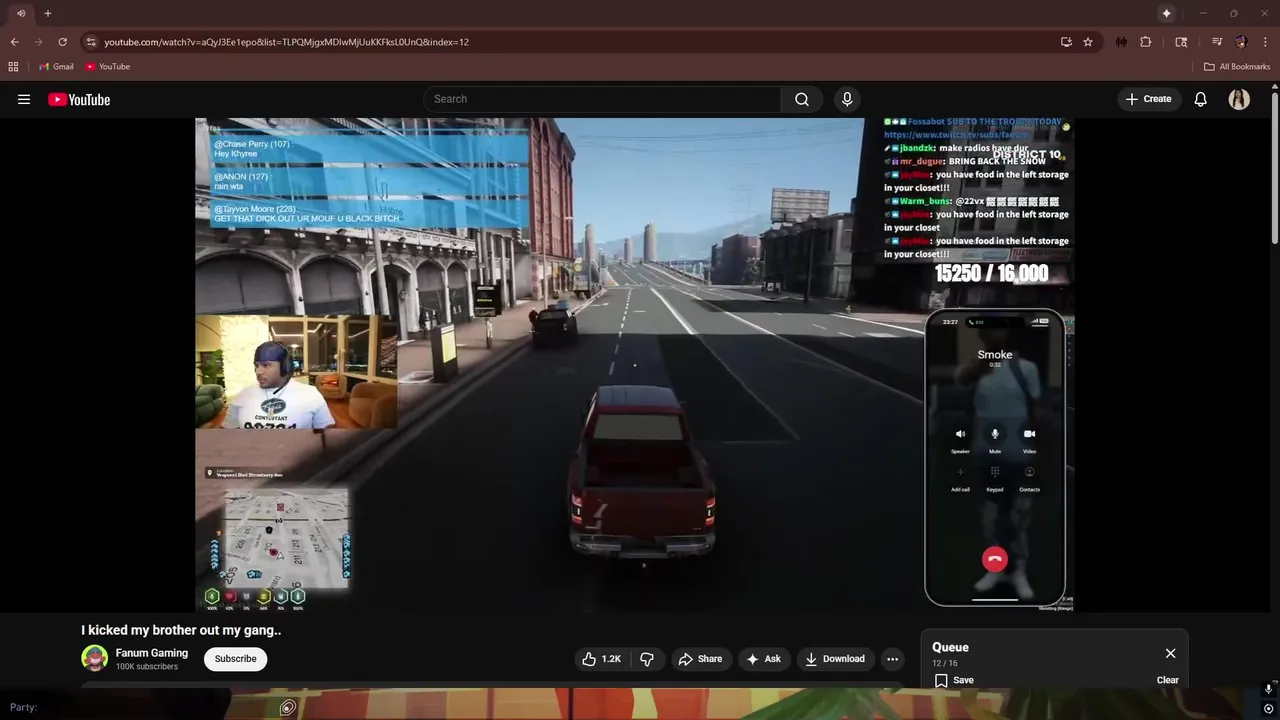Close the Queue panel

click(1170, 653)
